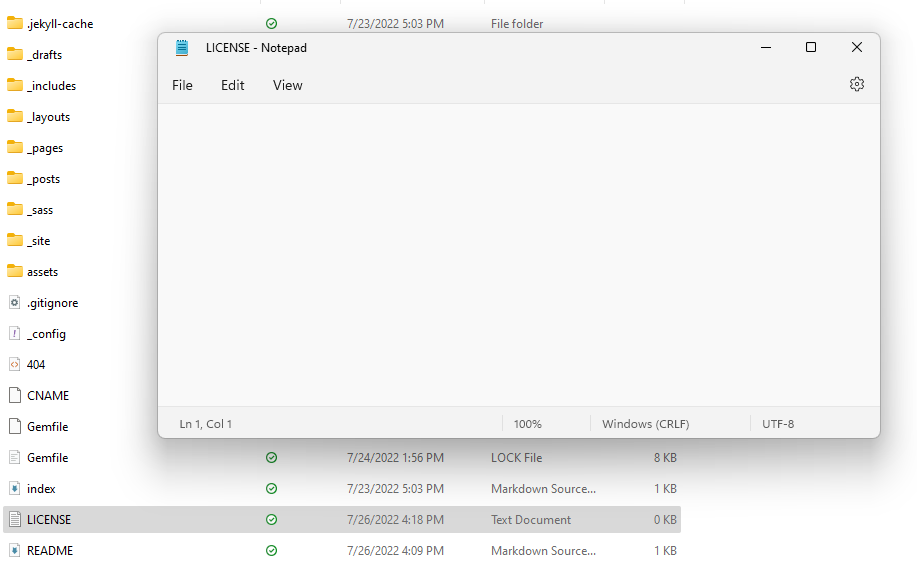Select the .gitignore file icon
This screenshot has width=917, height=568.
tap(15, 303)
